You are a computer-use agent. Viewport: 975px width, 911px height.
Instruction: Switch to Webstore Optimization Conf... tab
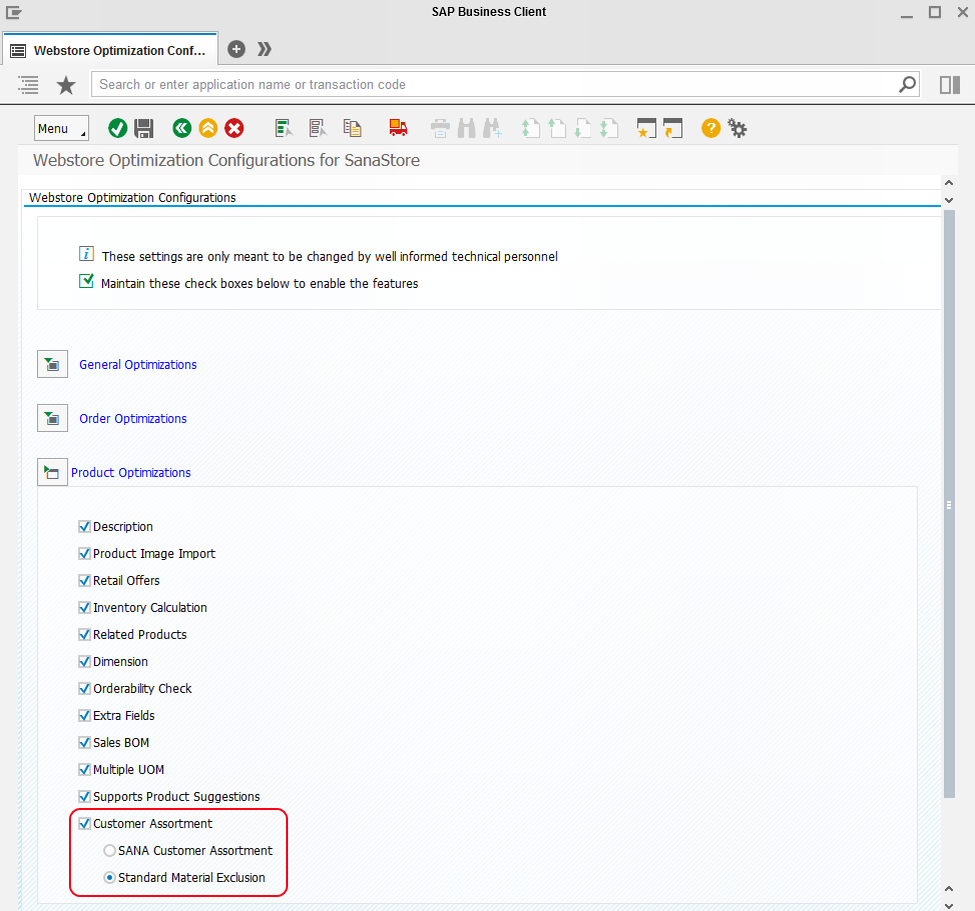(111, 50)
